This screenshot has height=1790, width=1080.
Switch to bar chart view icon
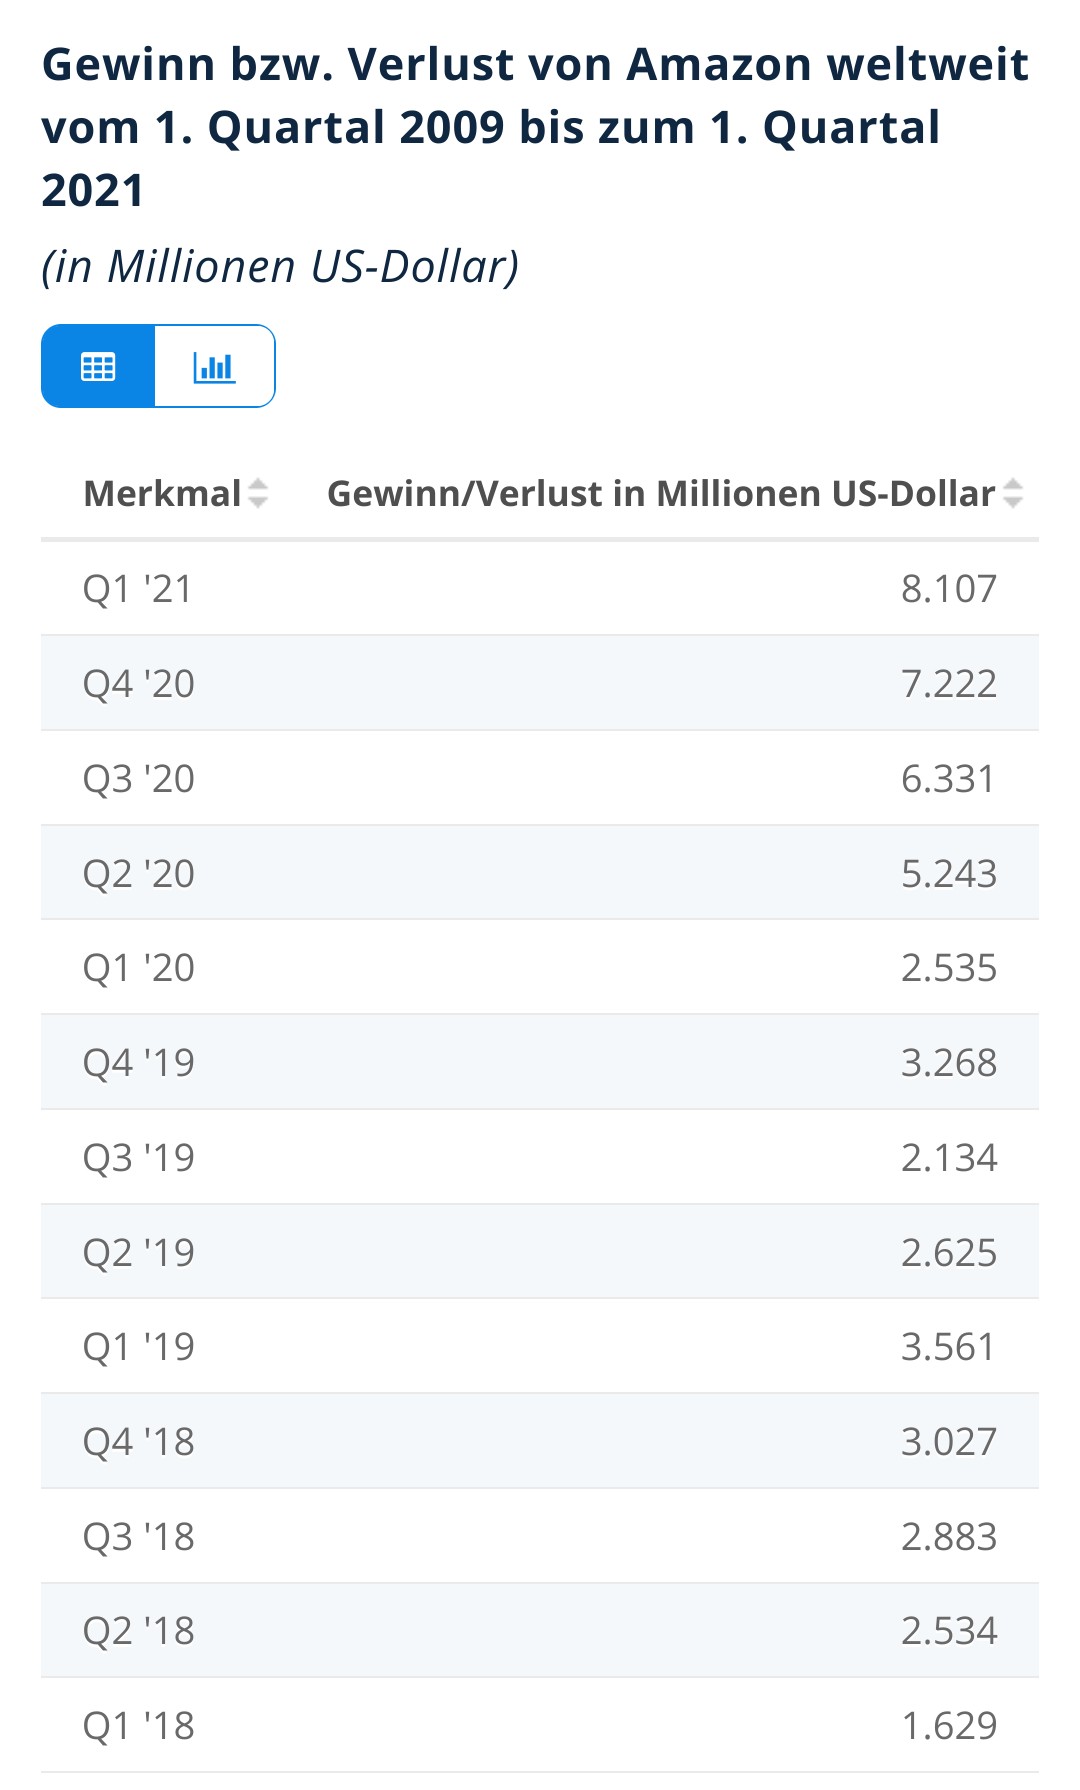(x=214, y=367)
